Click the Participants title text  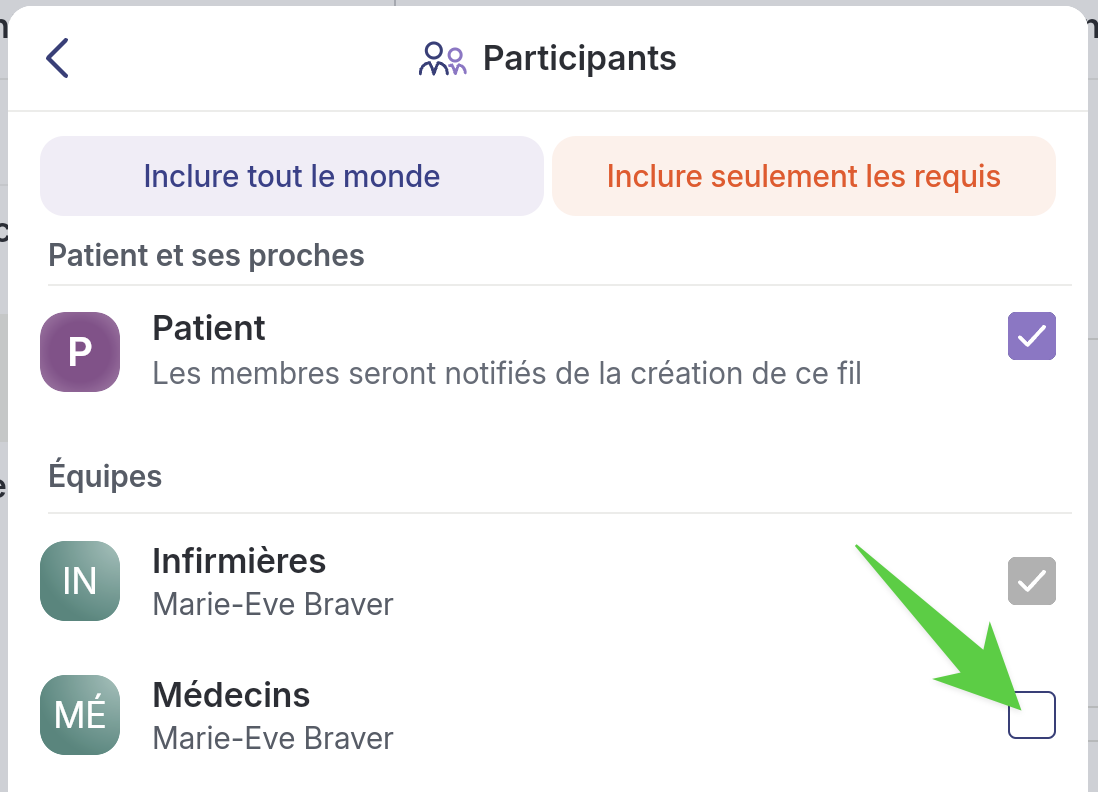coord(579,58)
